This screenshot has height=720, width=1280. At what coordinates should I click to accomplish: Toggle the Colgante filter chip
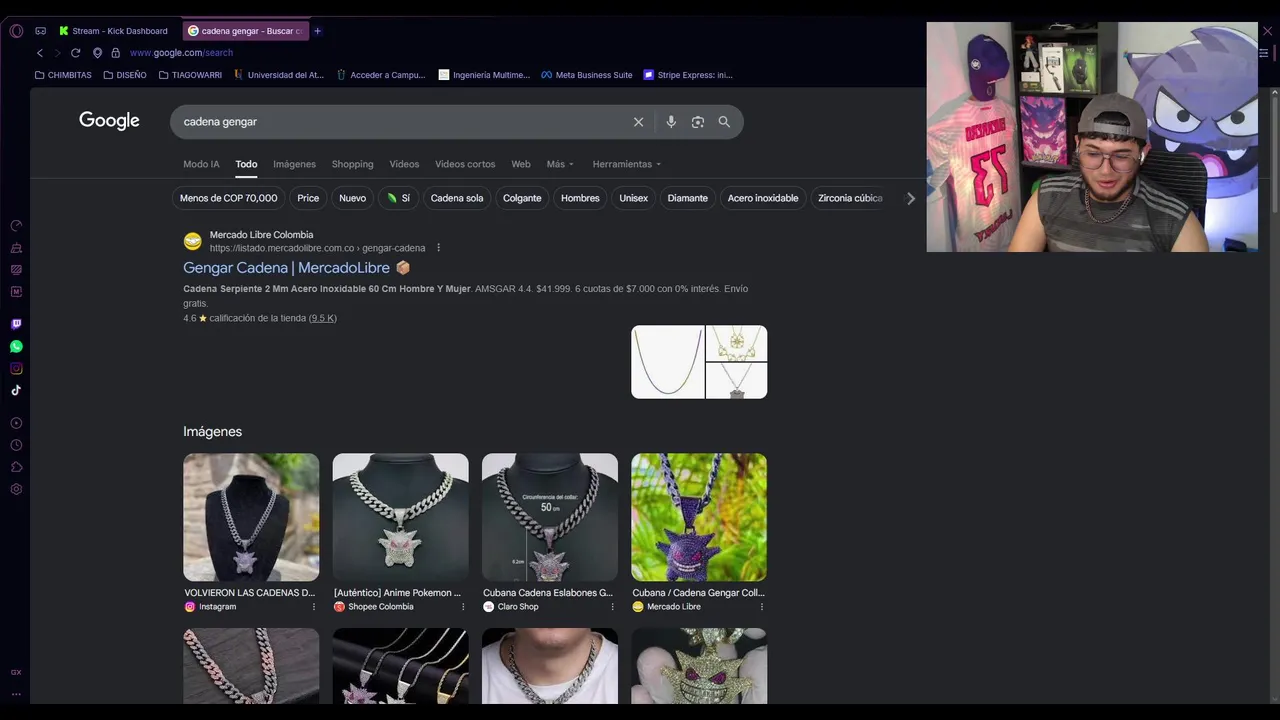[x=522, y=198]
